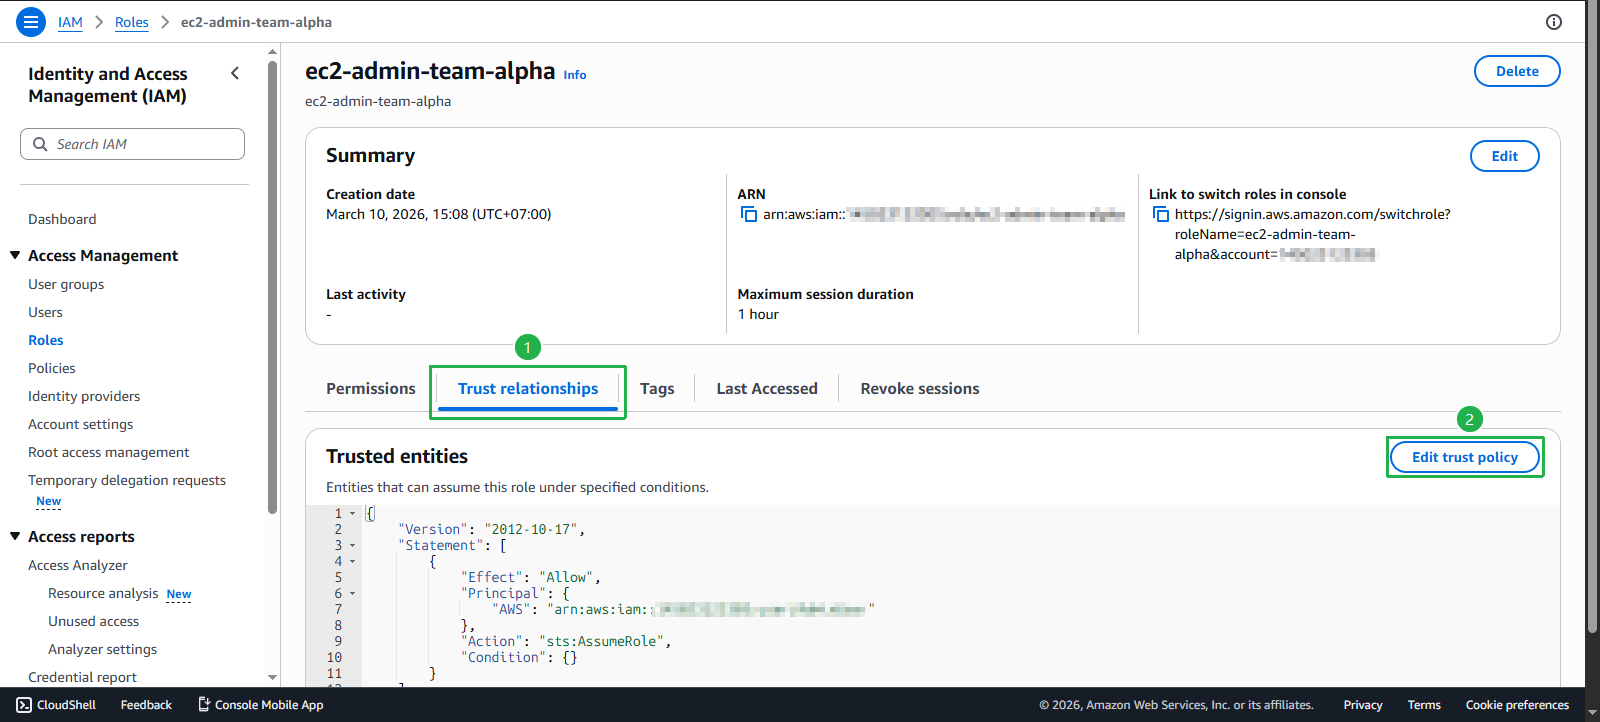
Task: Delete the ec2-admin-team-alpha role
Action: point(1517,71)
